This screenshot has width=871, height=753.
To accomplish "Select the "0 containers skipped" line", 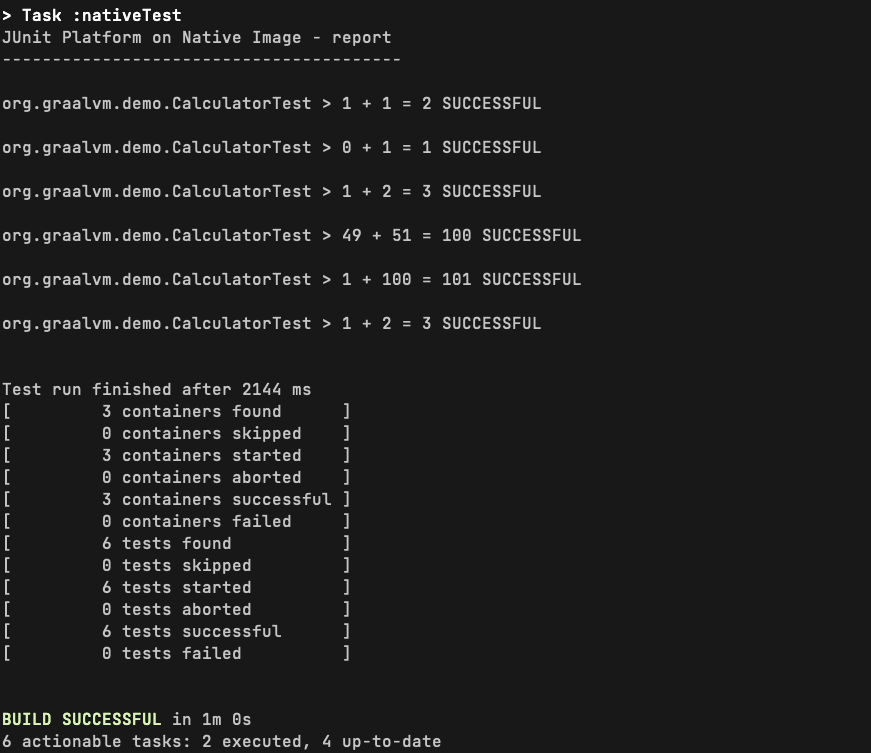I will coord(201,433).
